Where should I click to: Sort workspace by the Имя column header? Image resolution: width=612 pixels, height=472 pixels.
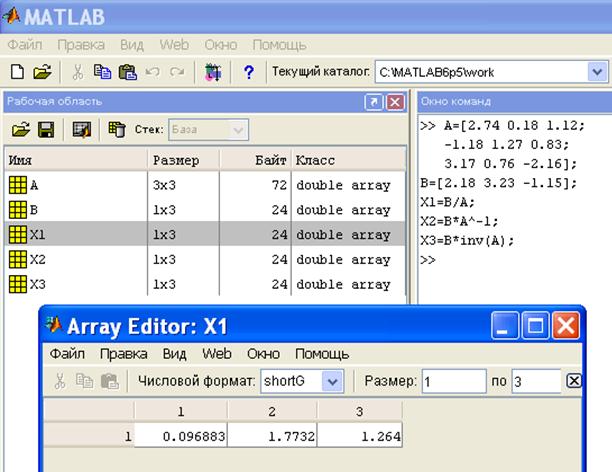pyautogui.click(x=76, y=160)
